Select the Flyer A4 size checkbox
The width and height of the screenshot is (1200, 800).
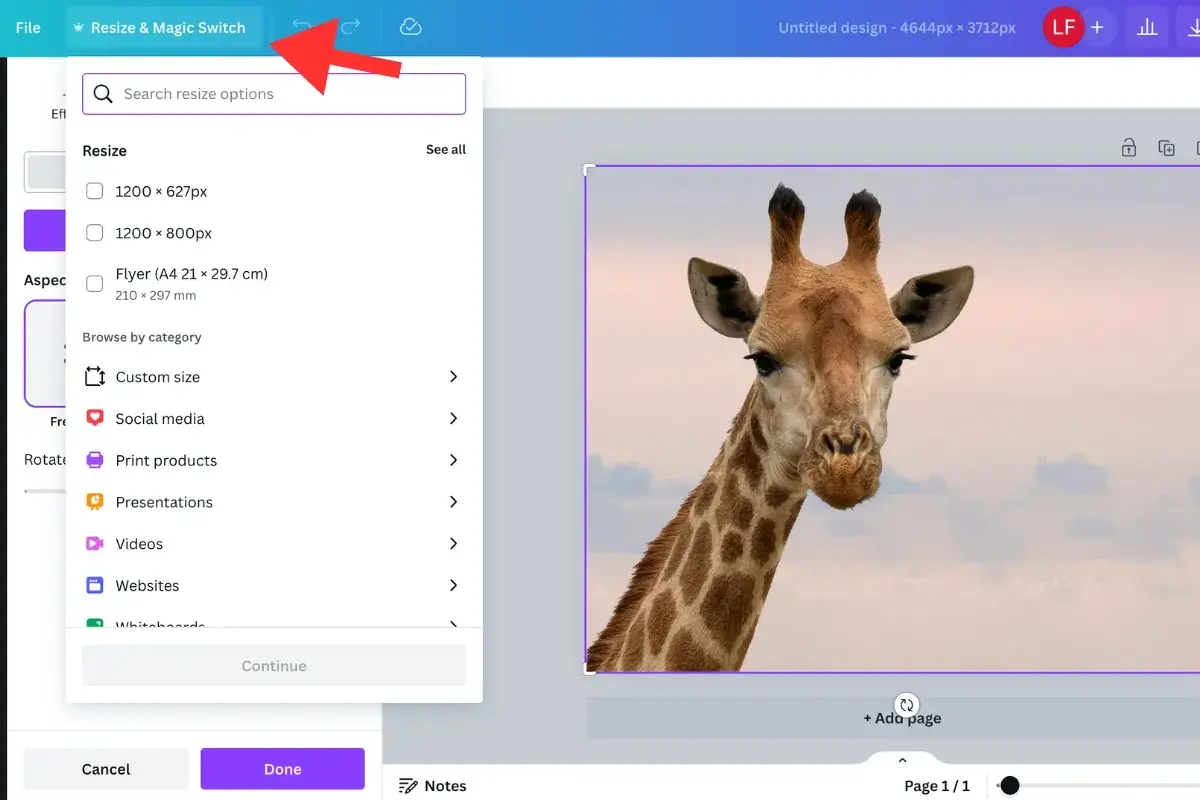click(94, 283)
